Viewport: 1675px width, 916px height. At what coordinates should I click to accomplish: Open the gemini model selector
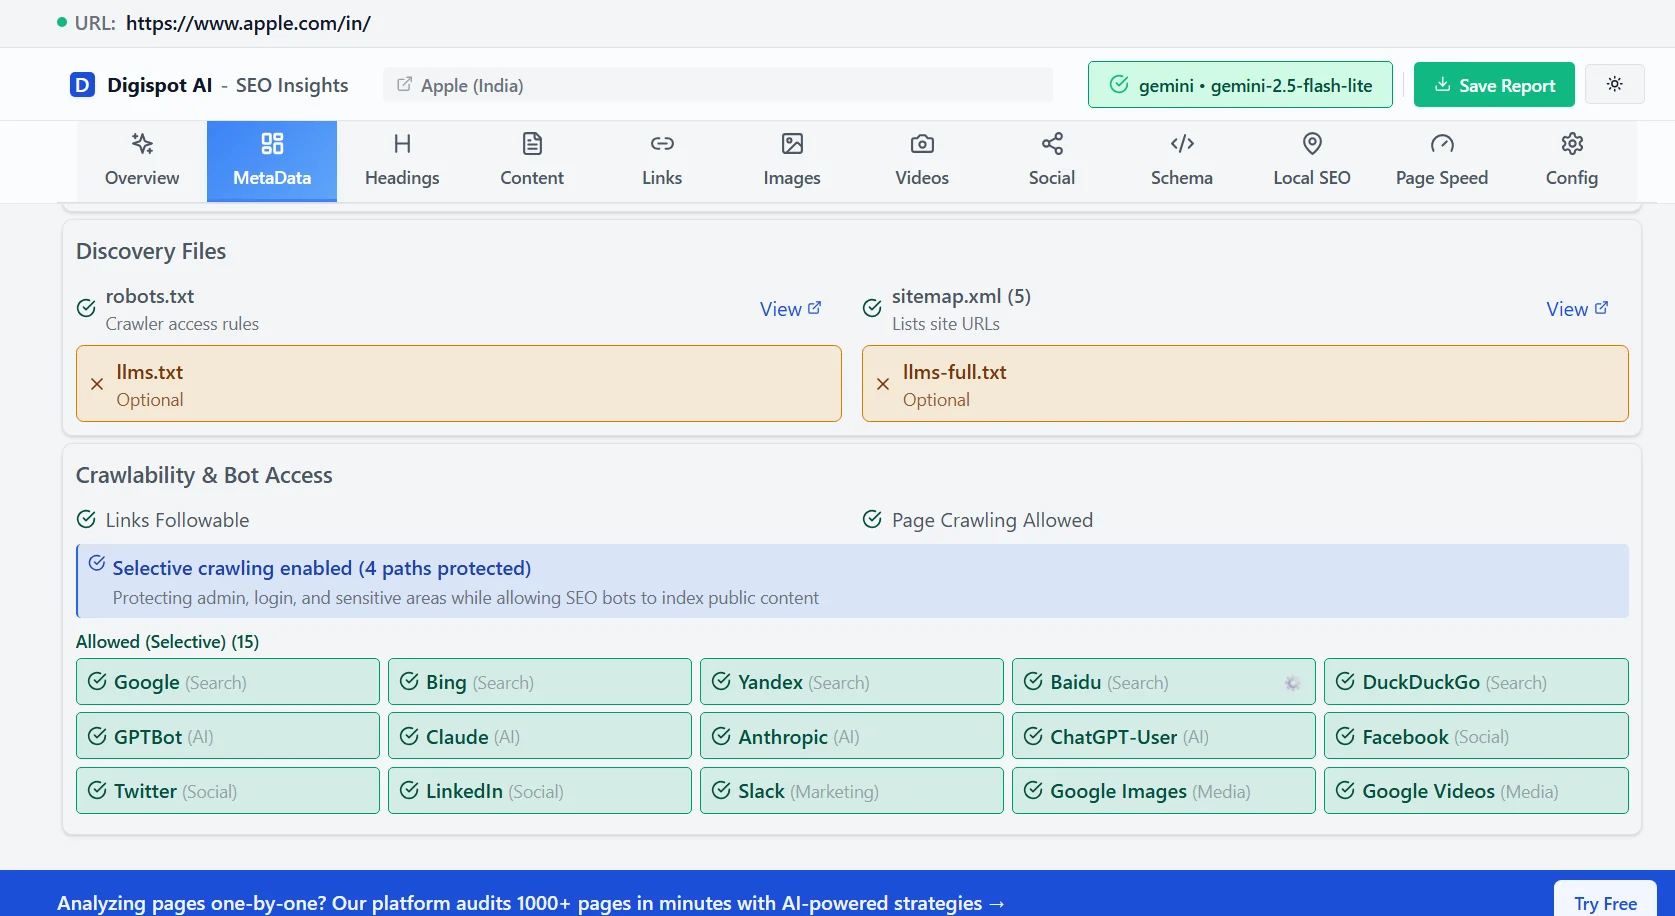(1239, 84)
